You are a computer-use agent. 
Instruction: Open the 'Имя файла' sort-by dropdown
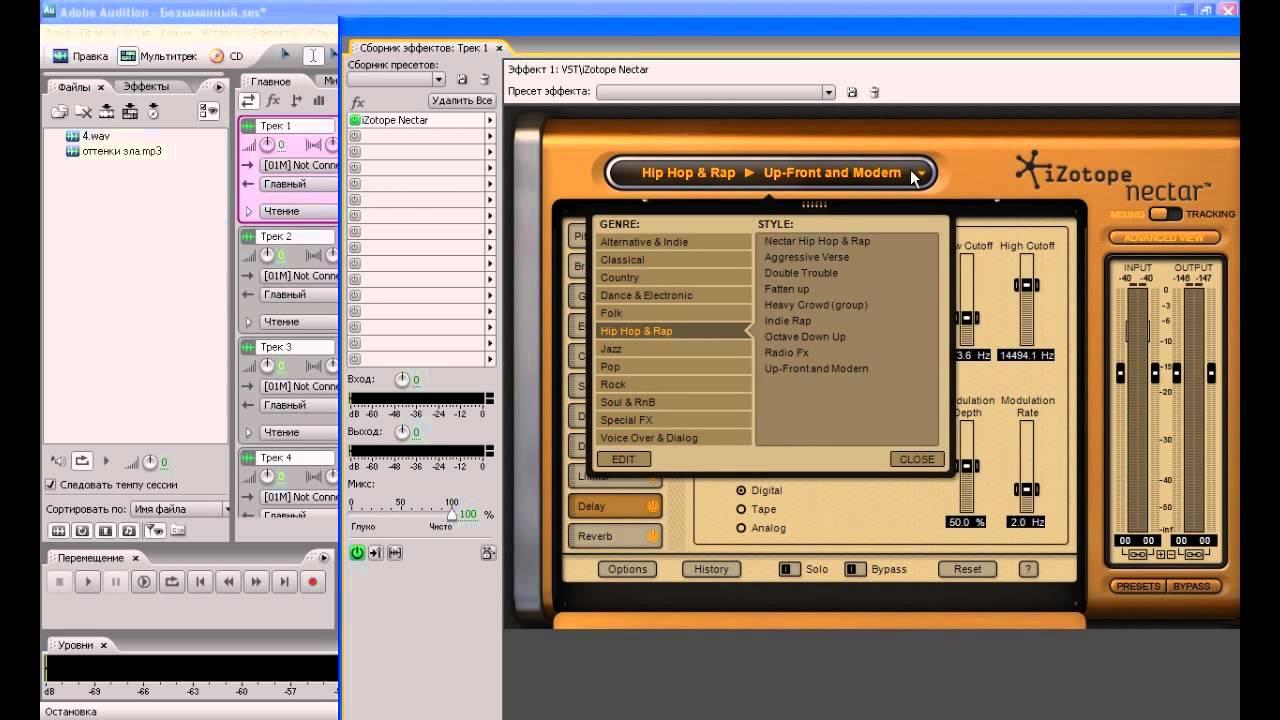180,509
